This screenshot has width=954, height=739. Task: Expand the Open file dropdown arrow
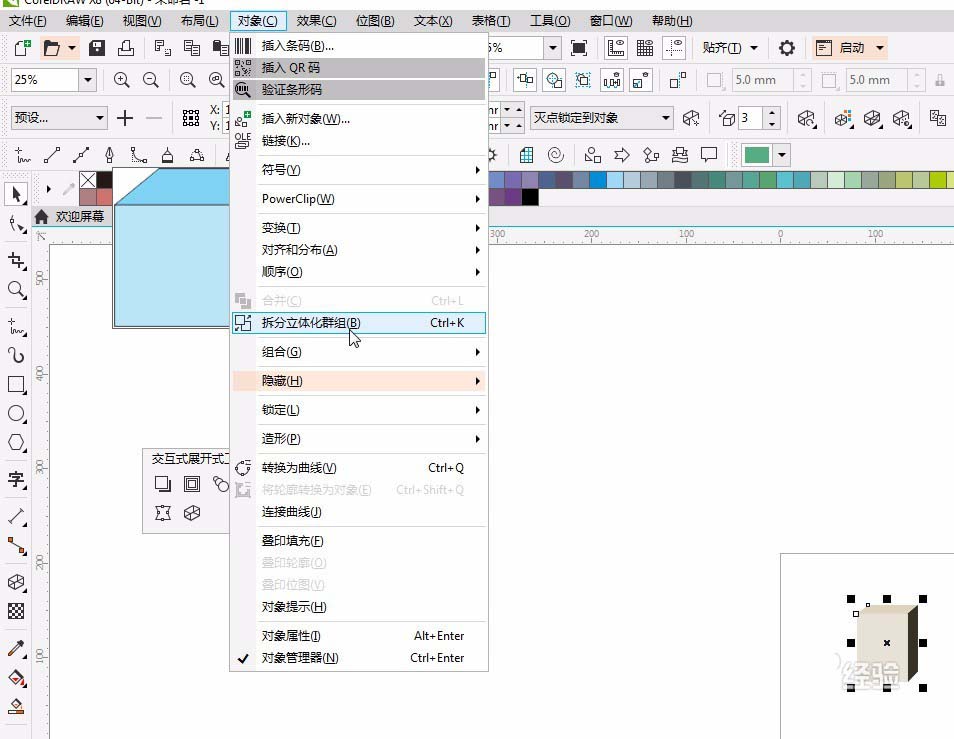[72, 48]
